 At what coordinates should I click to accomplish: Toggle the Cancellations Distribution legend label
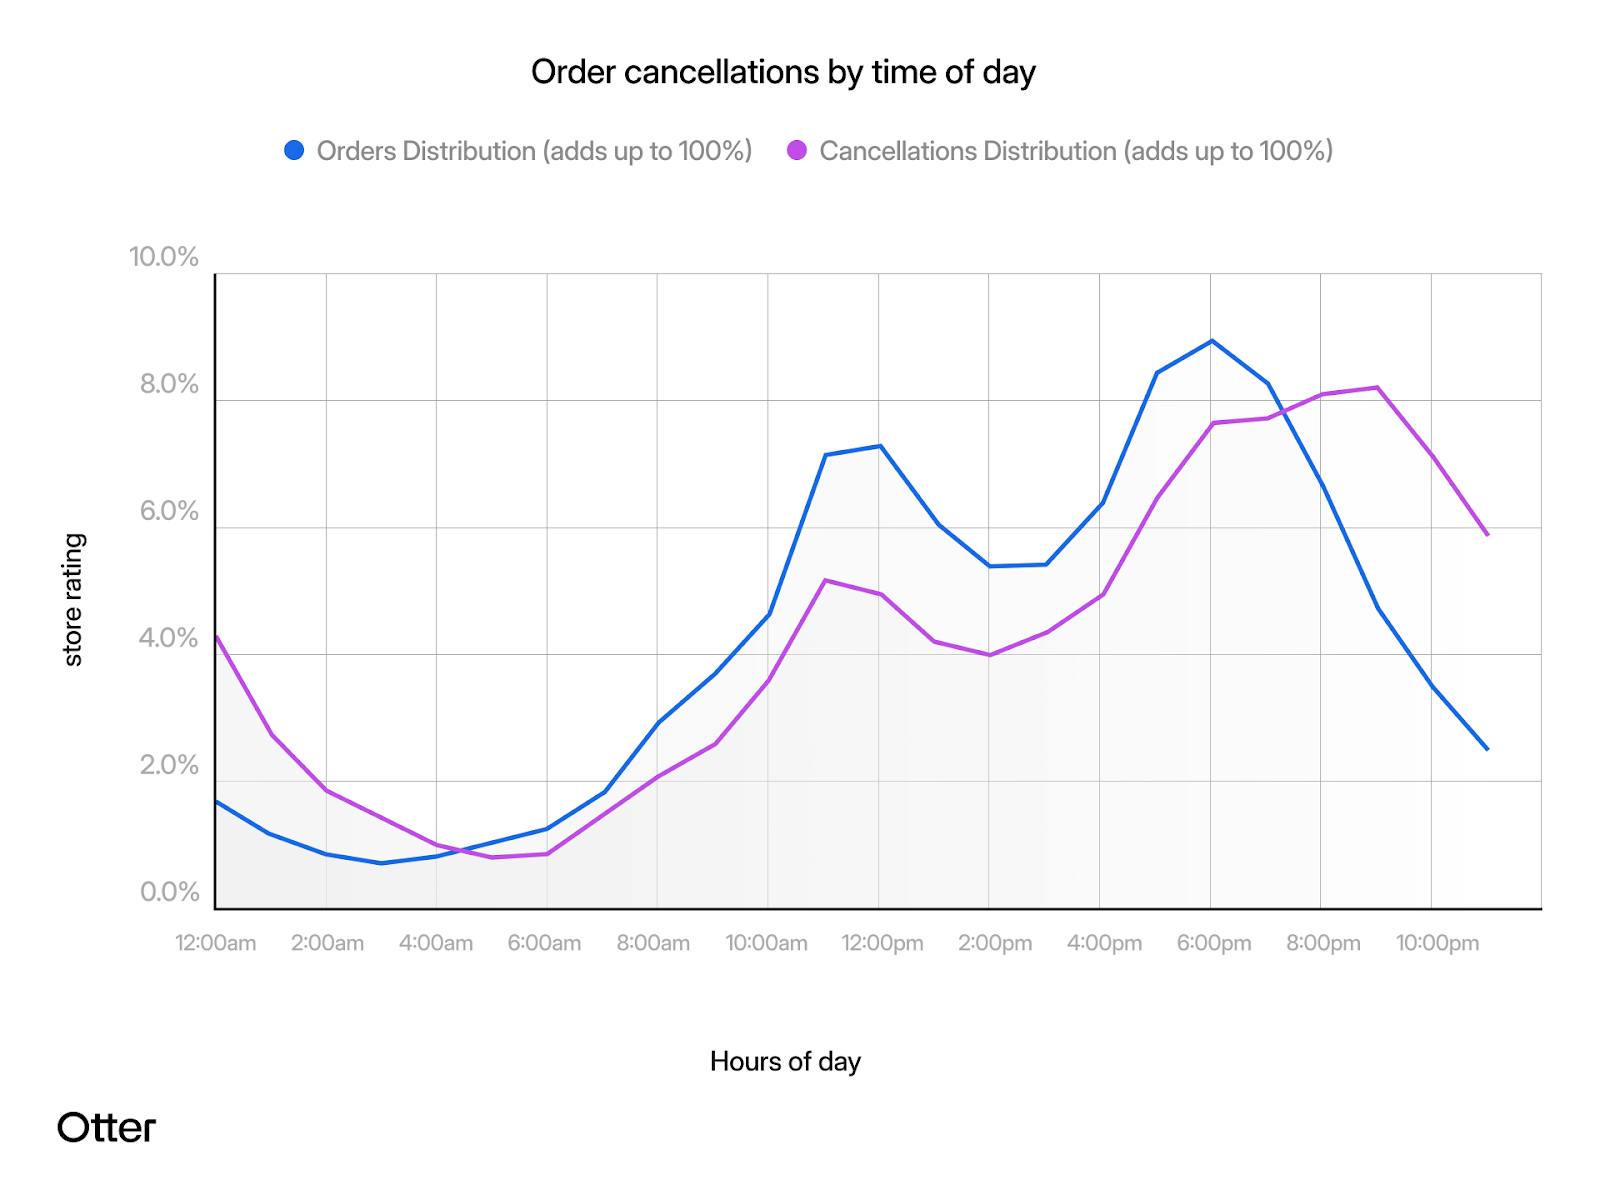click(x=1075, y=151)
